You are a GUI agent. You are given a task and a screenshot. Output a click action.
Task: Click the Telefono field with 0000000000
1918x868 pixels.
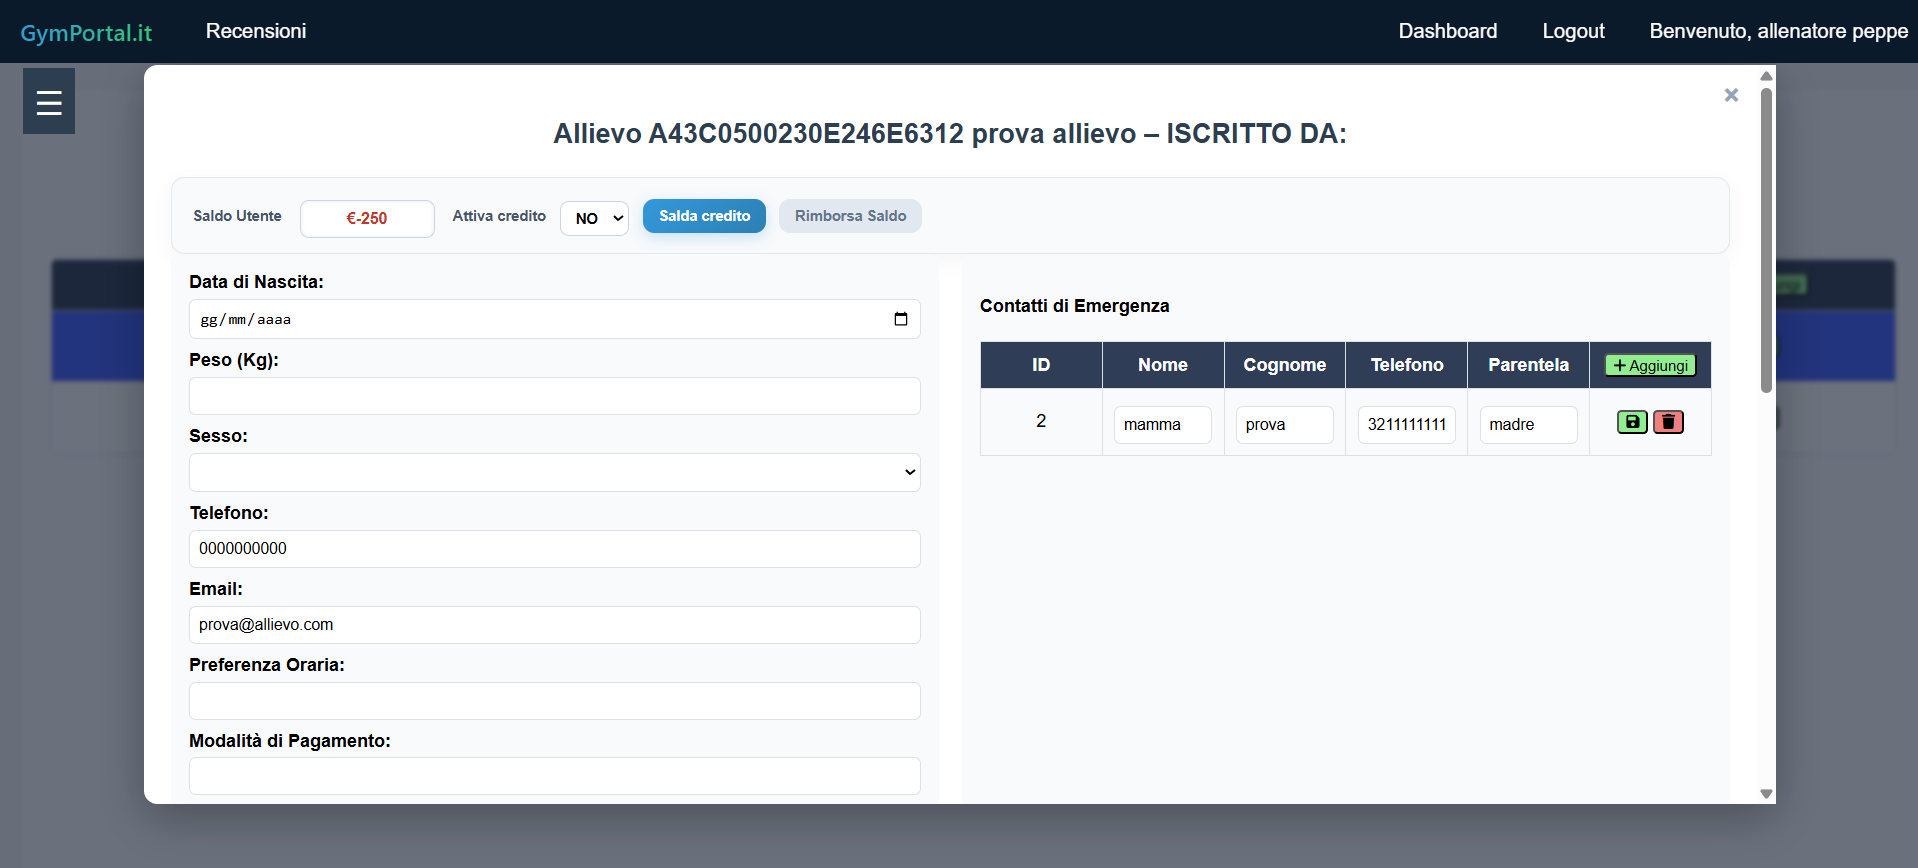[x=554, y=549]
